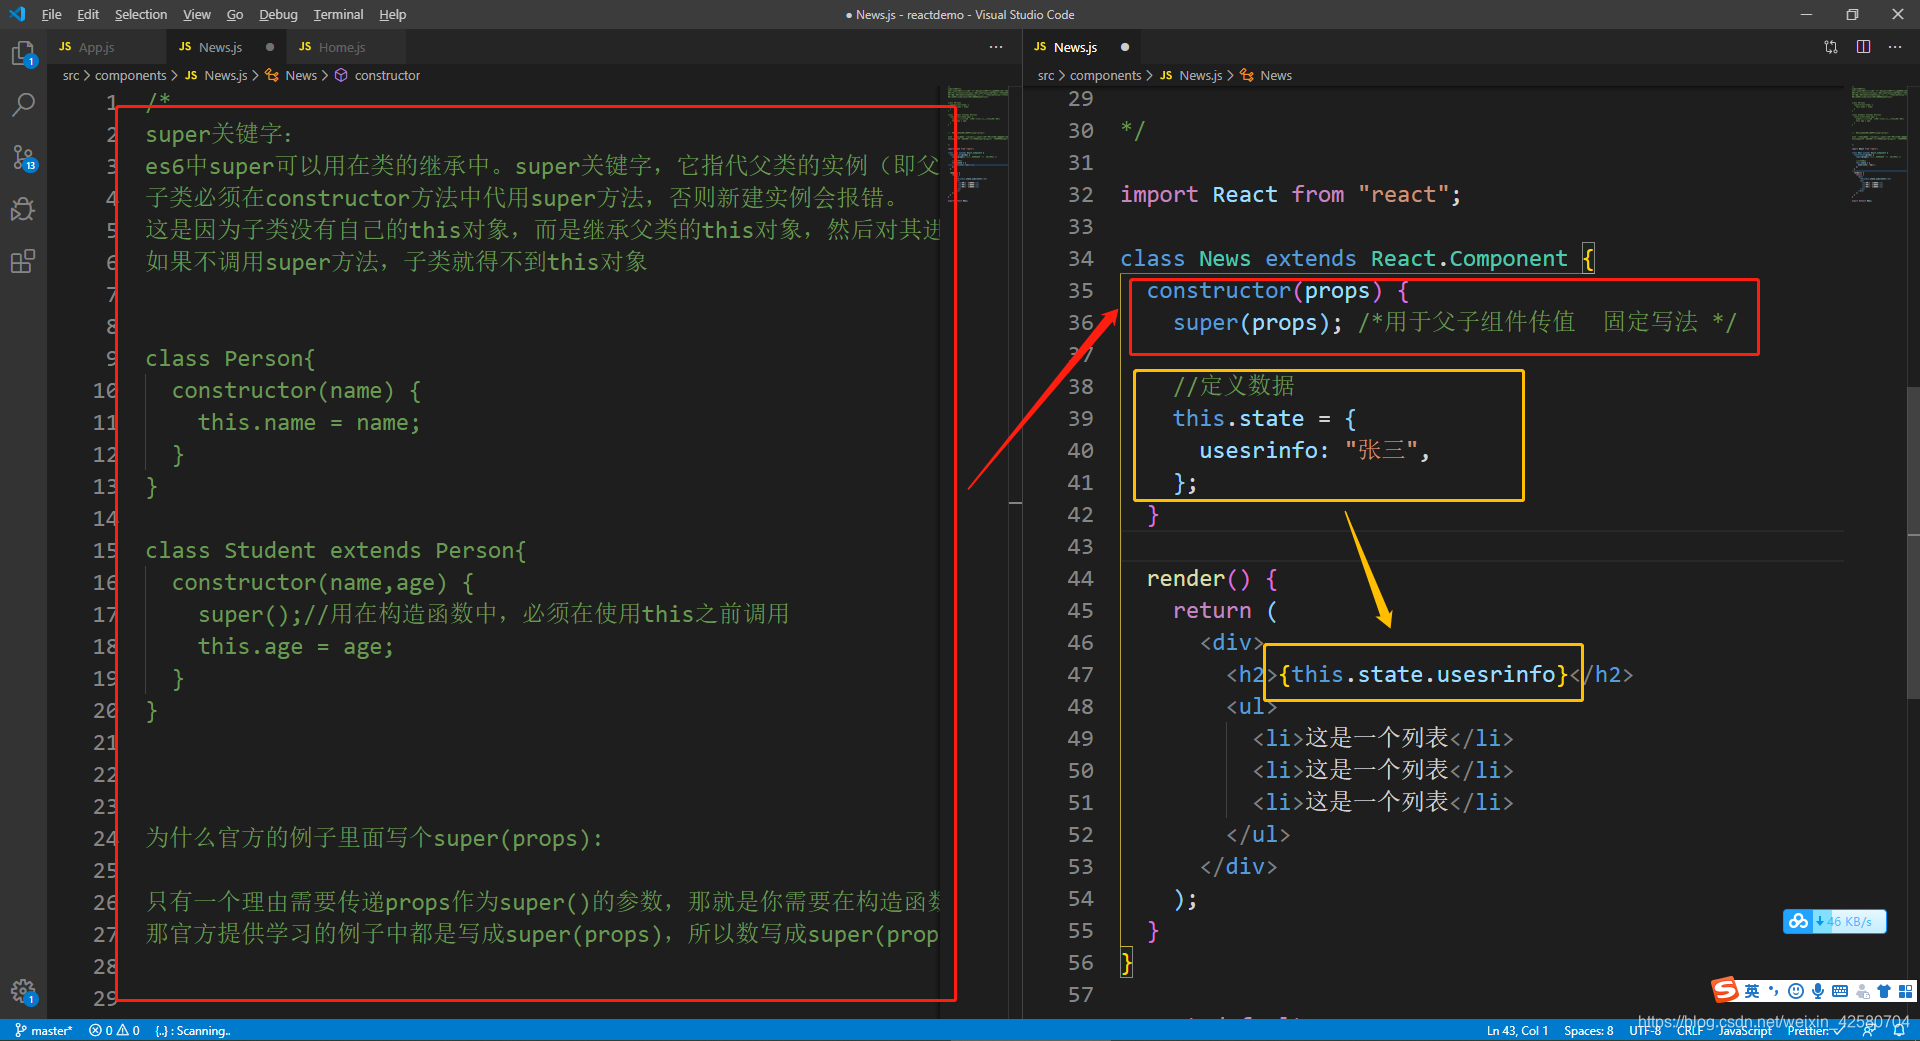Open the Manage gear menu

coord(23,992)
